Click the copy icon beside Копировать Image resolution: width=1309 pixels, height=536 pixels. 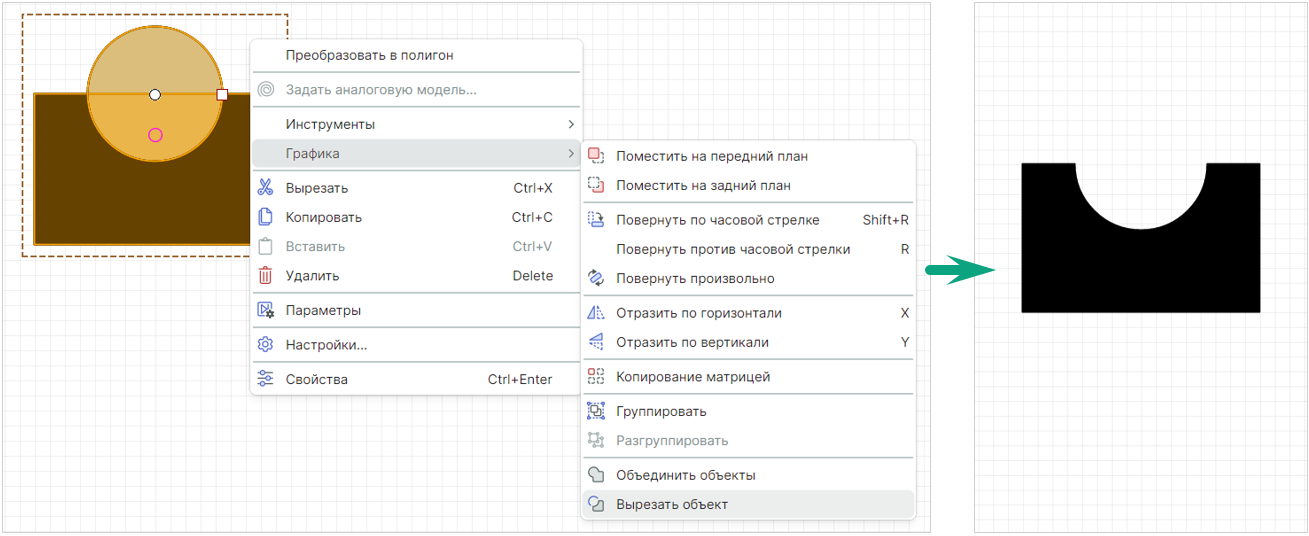tap(265, 217)
